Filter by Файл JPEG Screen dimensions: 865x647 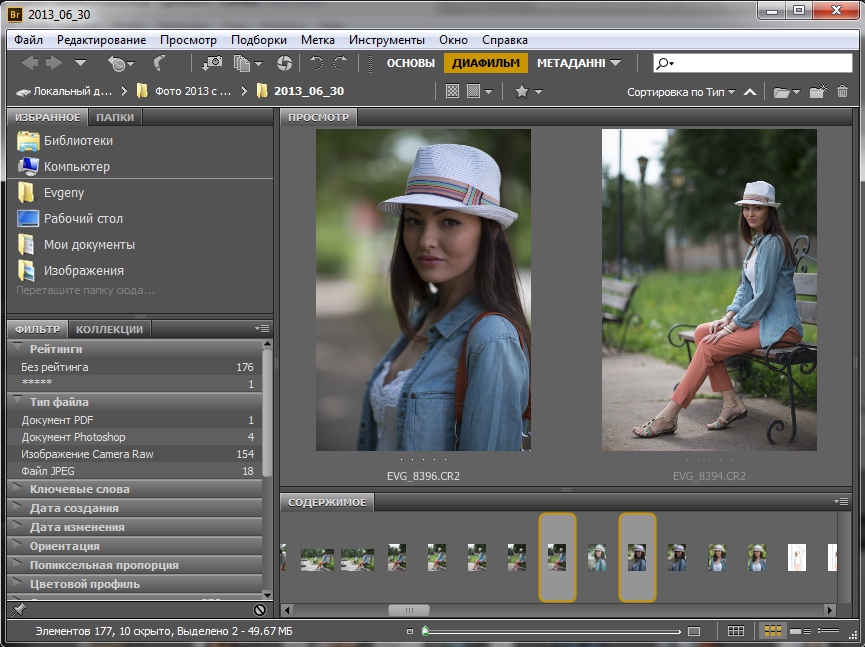click(136, 471)
